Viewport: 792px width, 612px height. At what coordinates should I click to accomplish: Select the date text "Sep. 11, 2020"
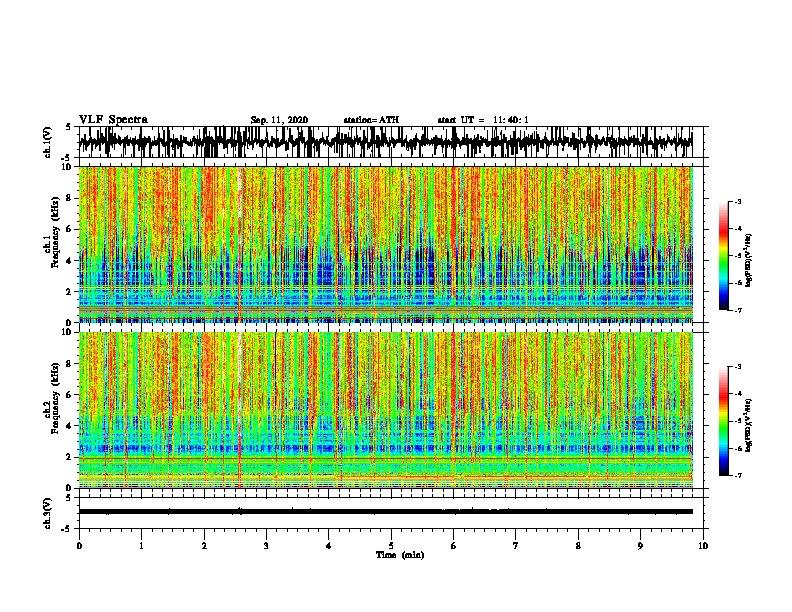coord(279,120)
